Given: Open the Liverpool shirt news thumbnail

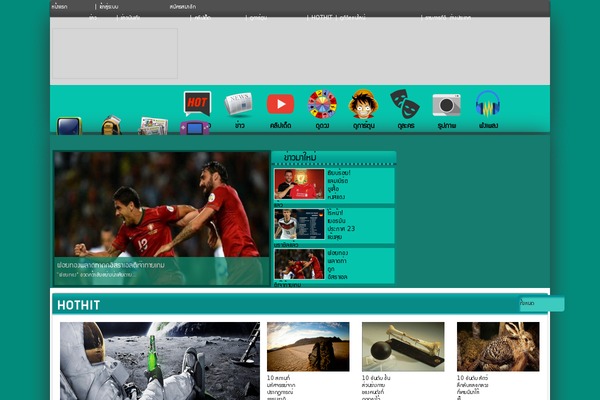Looking at the screenshot, I should pos(299,184).
